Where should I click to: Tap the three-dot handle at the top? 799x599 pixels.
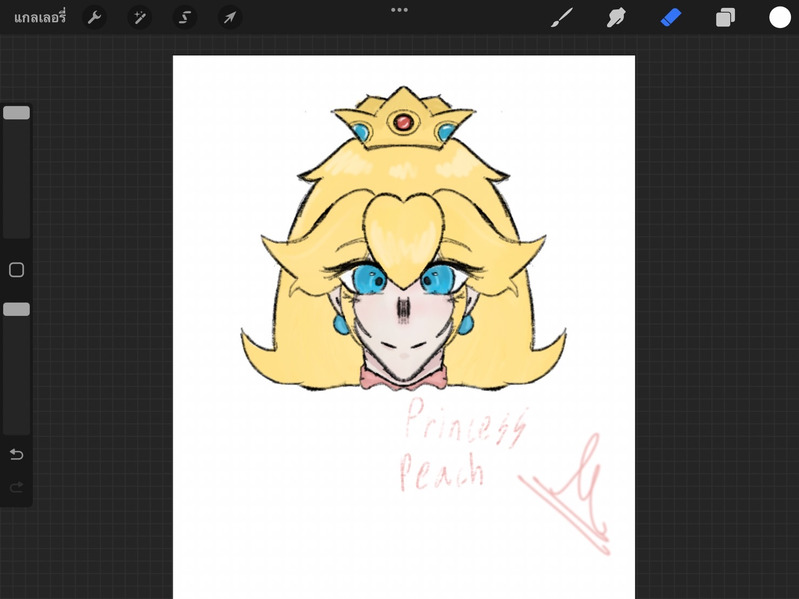400,10
